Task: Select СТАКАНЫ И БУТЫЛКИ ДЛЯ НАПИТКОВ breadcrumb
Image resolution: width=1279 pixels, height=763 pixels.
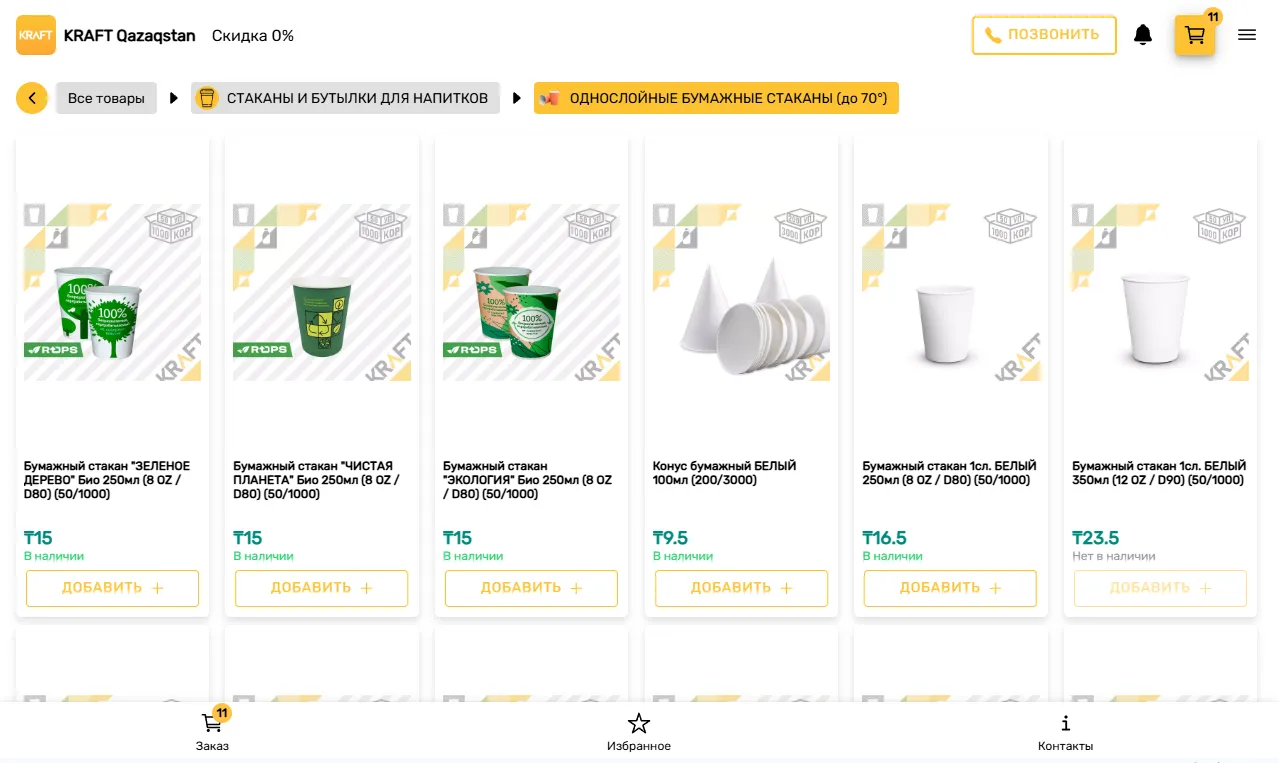Action: click(x=345, y=98)
